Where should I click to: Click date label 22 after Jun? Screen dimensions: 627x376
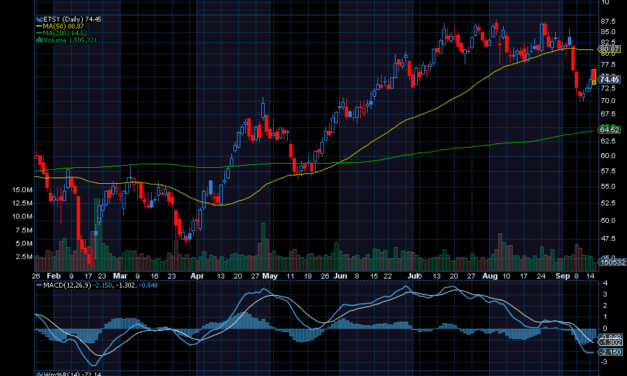[387, 276]
